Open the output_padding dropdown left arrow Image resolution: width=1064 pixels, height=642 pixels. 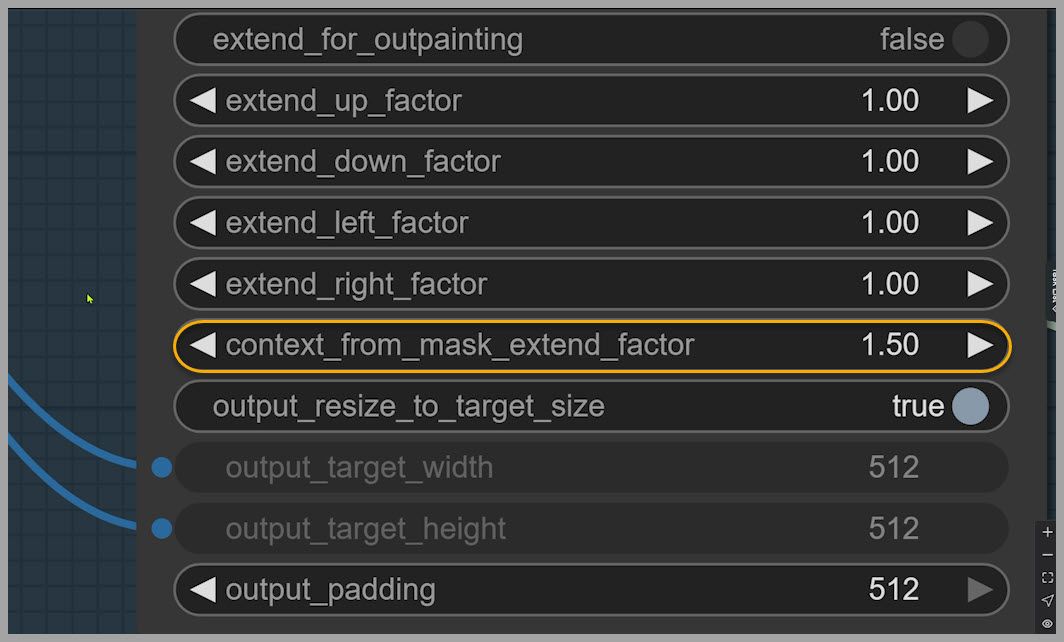pos(203,589)
